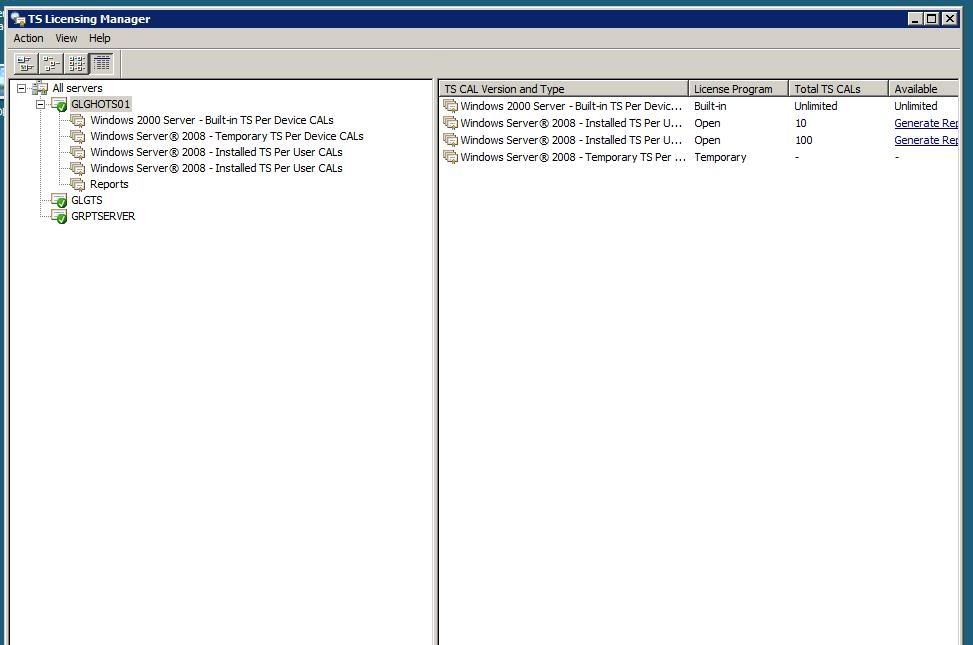Click Unlimited under Total TS CALs
973x645 pixels.
[815, 106]
